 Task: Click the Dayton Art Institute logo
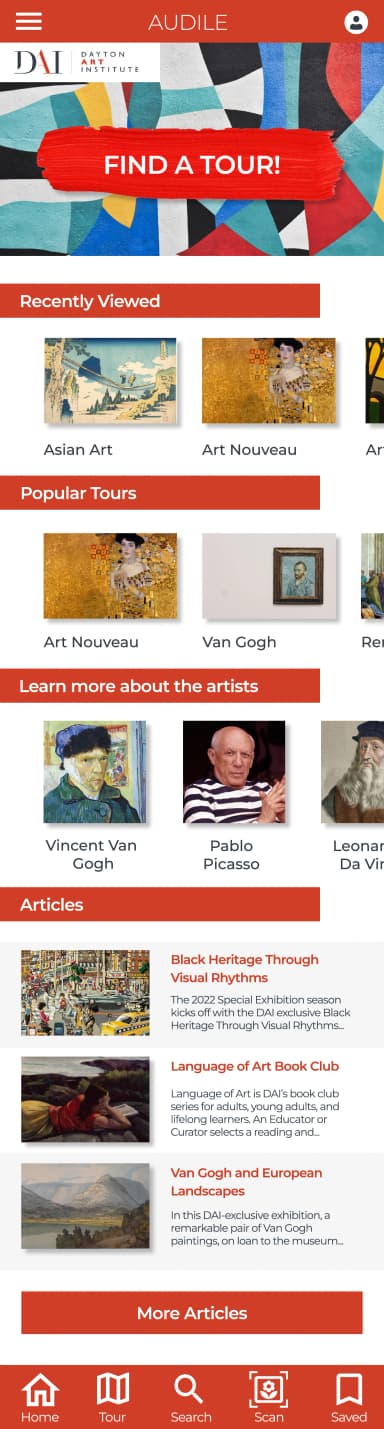(80, 62)
